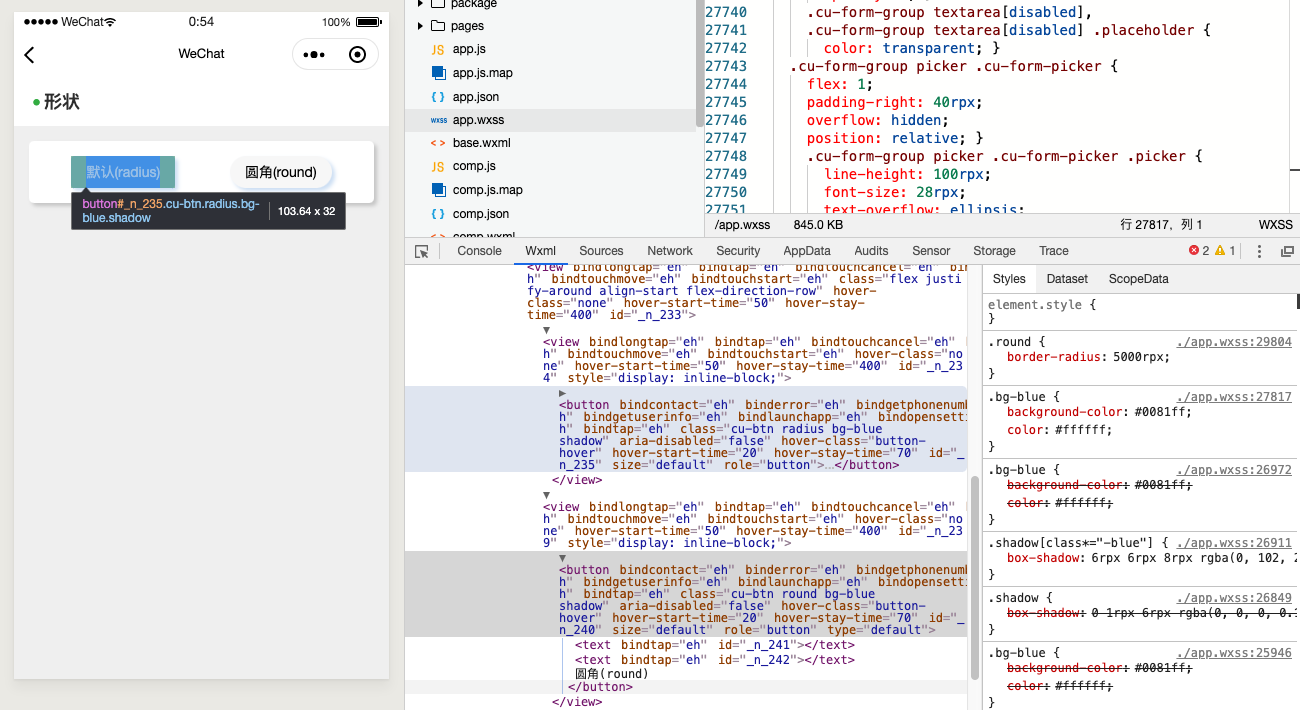Click the .bg-blue background-color #0081ff value
The image size is (1300, 710).
coord(1161,412)
